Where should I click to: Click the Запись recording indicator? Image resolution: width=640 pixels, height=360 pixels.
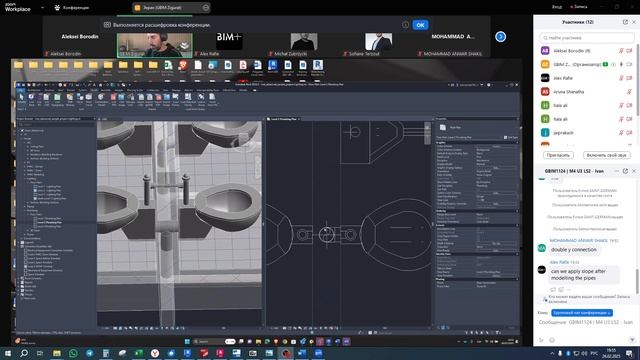pos(579,7)
